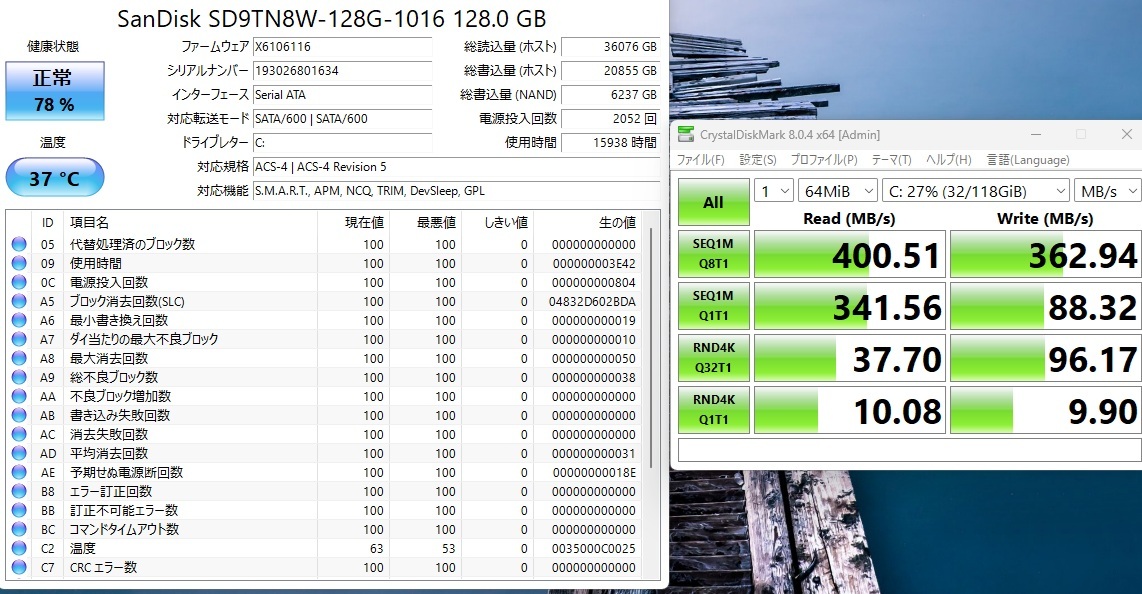Start the SEQ1M Q1T1 test
The width and height of the screenshot is (1142, 594).
click(x=714, y=306)
